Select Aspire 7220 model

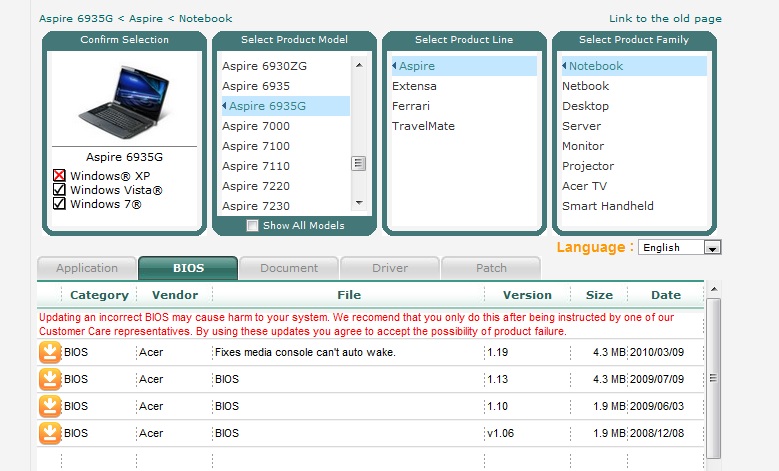(x=286, y=186)
